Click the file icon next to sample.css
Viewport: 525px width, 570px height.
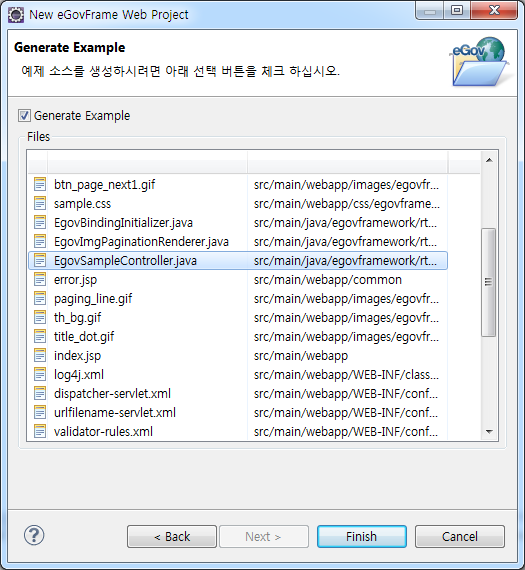[x=40, y=203]
